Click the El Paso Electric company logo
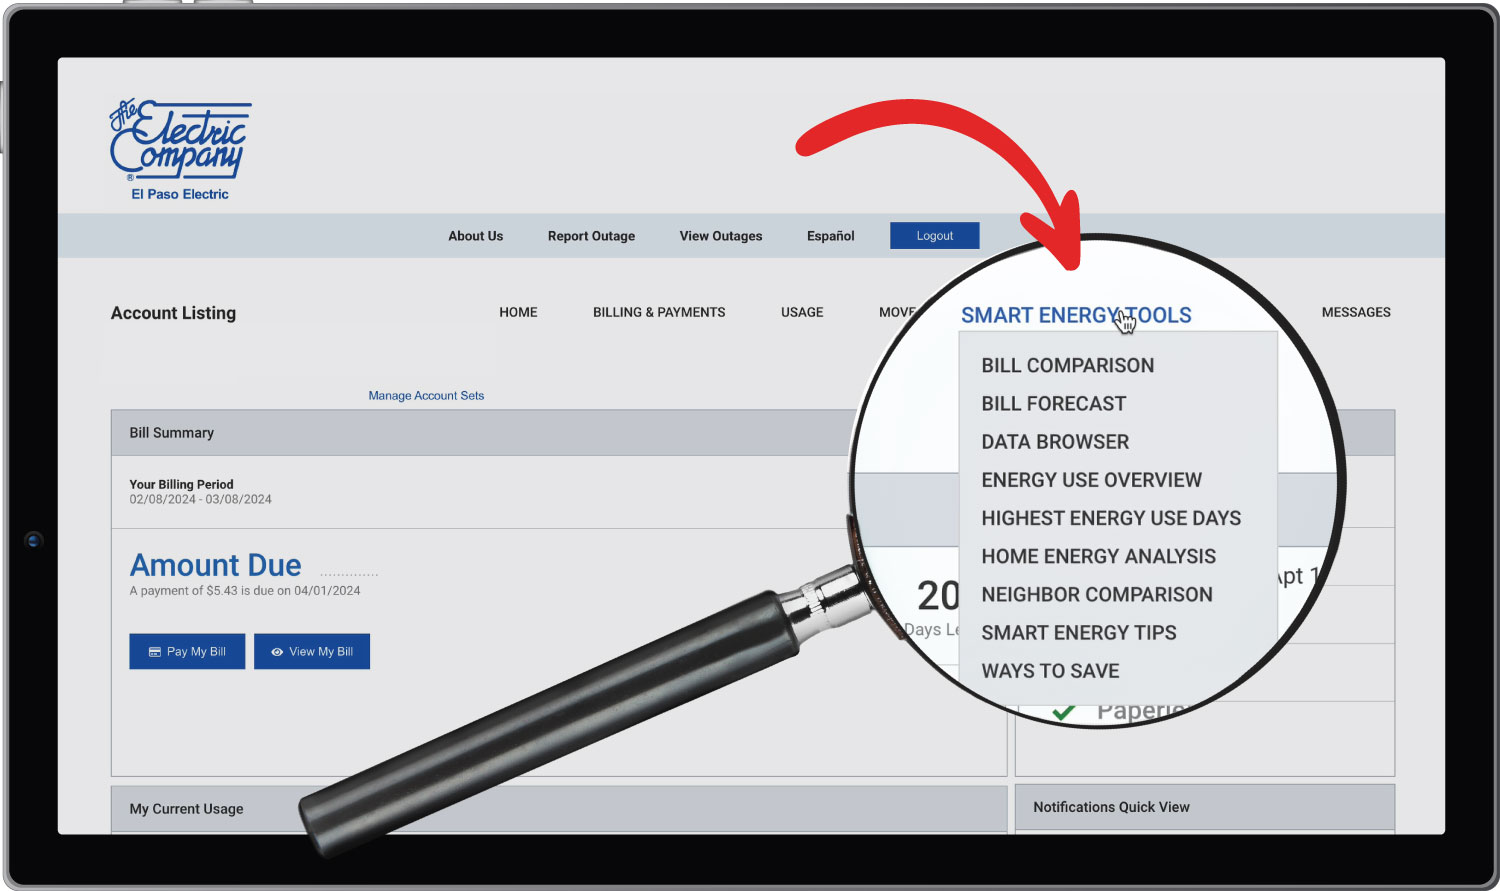Screen dimensions: 1500x891 click(x=180, y=150)
